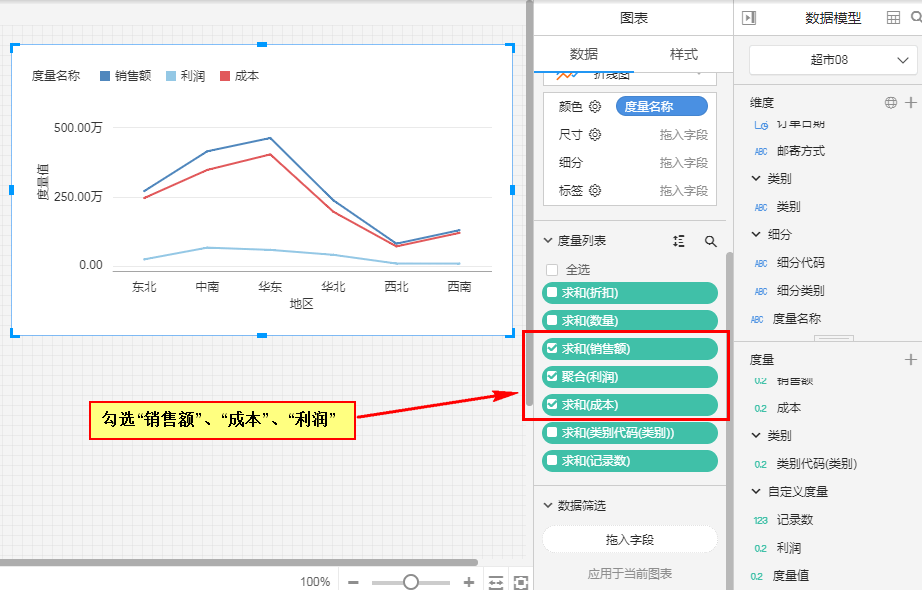Select the 数据 tab

pyautogui.click(x=584, y=54)
